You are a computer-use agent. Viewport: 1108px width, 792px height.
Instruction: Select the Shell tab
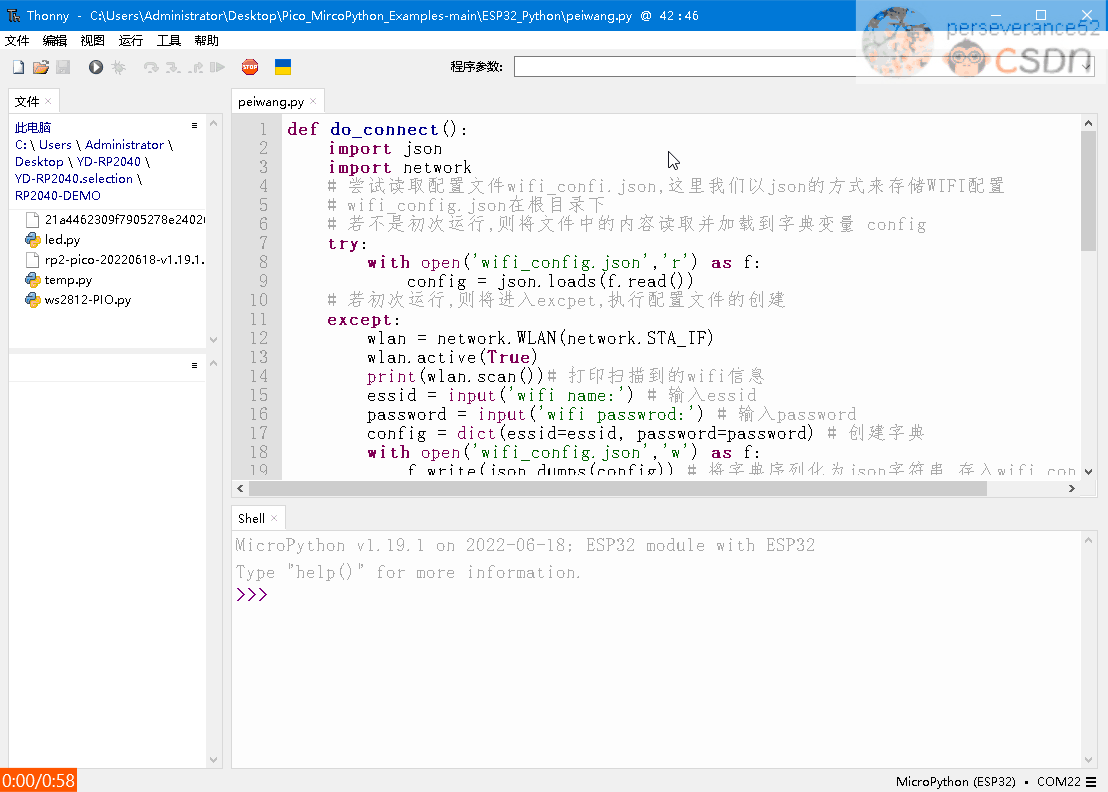(x=252, y=519)
